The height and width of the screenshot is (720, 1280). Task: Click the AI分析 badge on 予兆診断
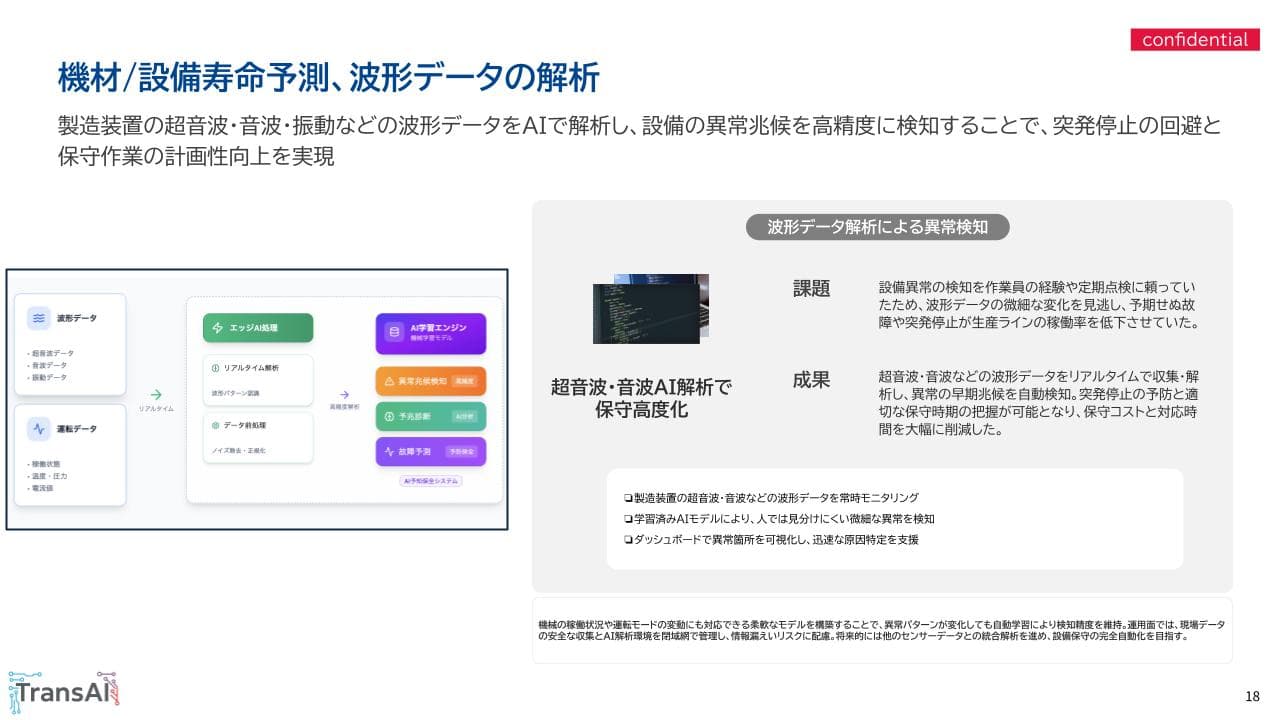(x=464, y=416)
